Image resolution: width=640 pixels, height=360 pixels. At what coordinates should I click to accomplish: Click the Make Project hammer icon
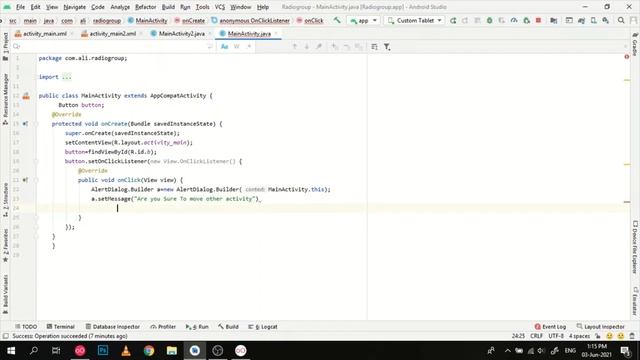[x=337, y=20]
